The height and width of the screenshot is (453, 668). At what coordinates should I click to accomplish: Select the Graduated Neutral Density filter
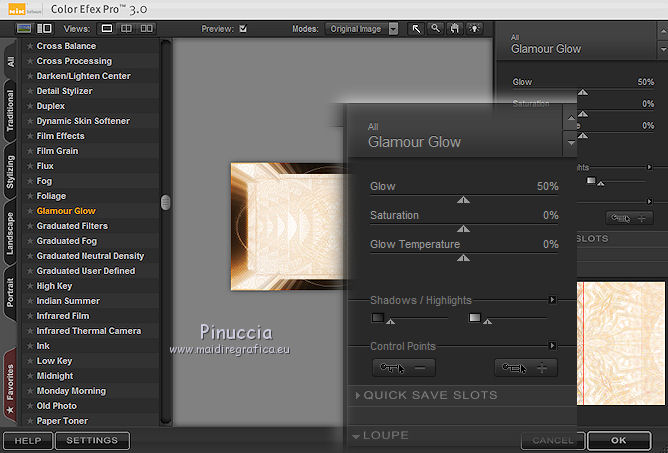tap(90, 256)
